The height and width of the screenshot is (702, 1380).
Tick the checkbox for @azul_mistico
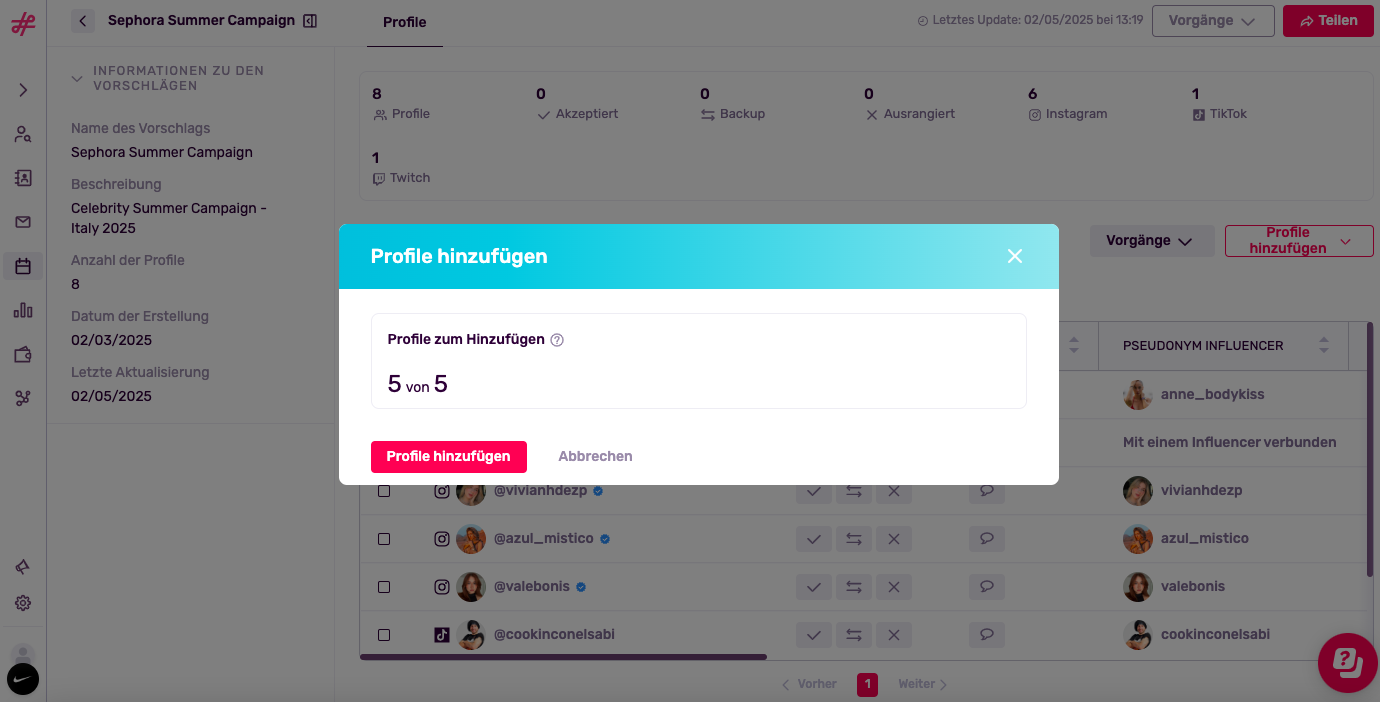click(x=384, y=539)
